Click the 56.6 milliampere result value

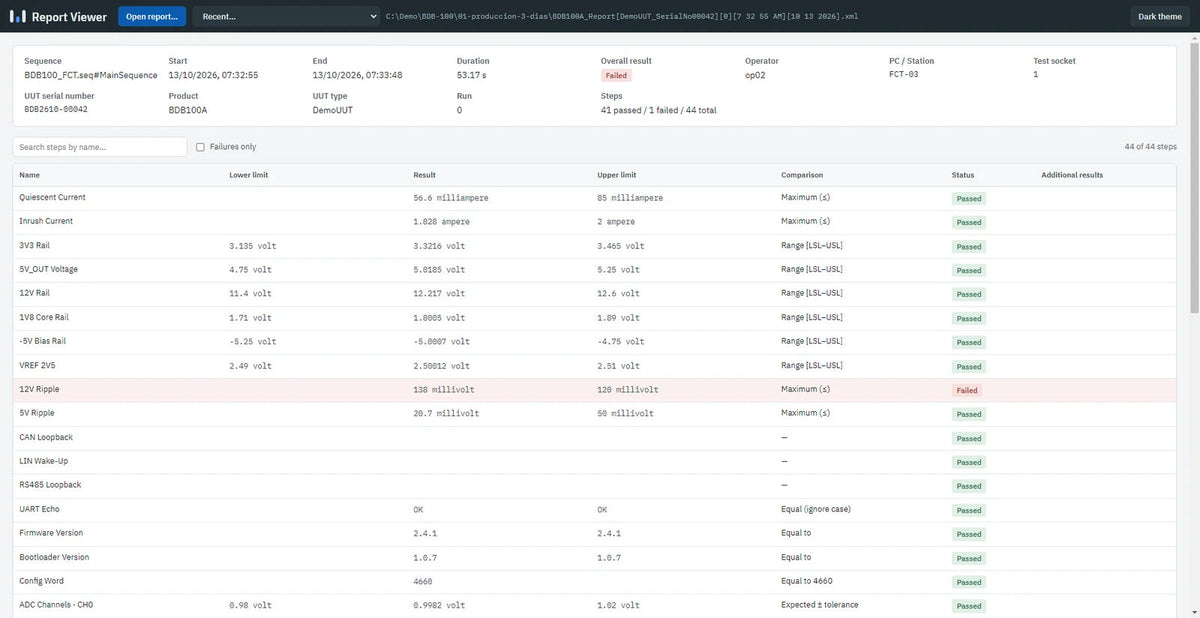(451, 198)
